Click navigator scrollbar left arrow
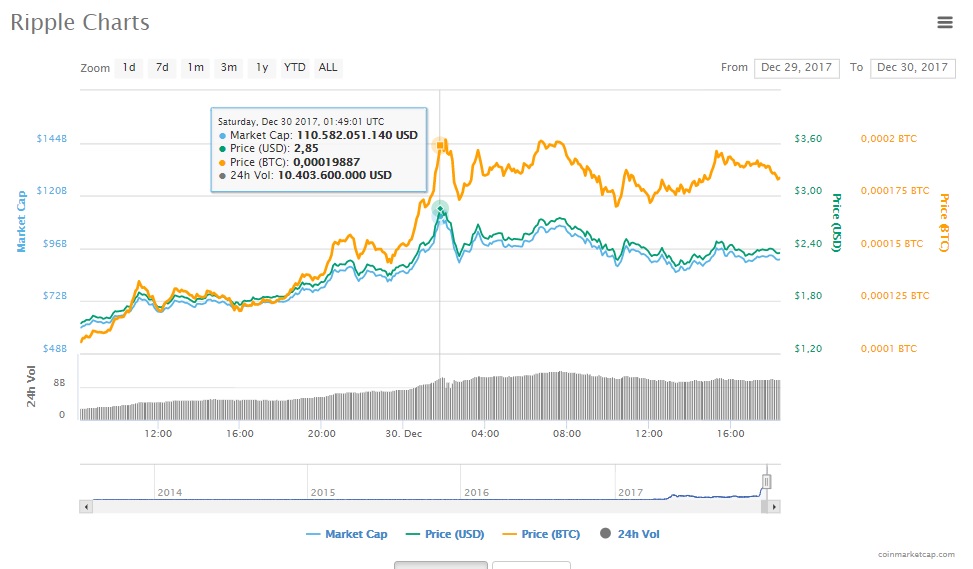Image resolution: width=973 pixels, height=569 pixels. pyautogui.click(x=86, y=507)
